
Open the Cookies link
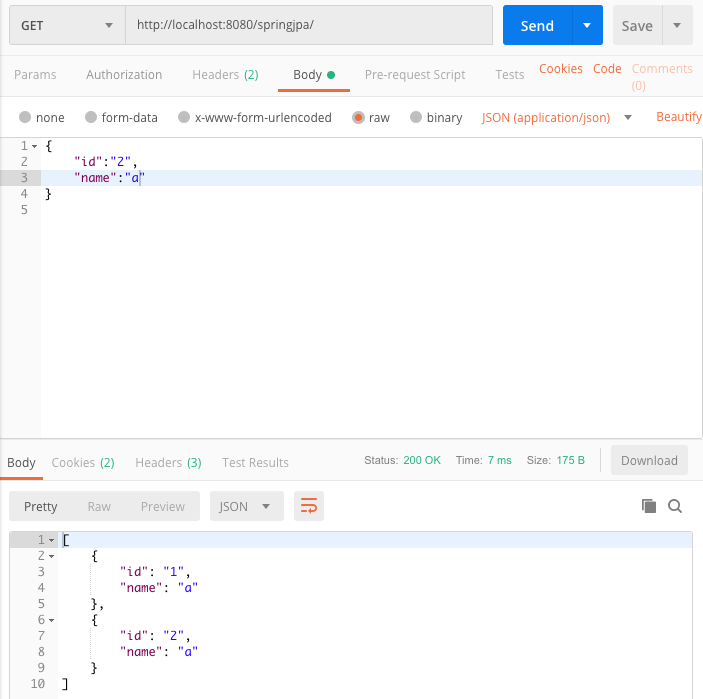tap(560, 69)
